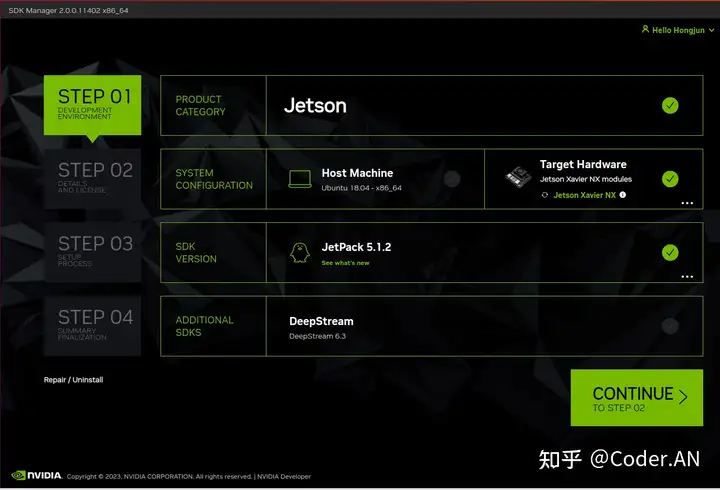Select the STEP 02 Details and License tab
720x490 pixels.
(x=92, y=179)
